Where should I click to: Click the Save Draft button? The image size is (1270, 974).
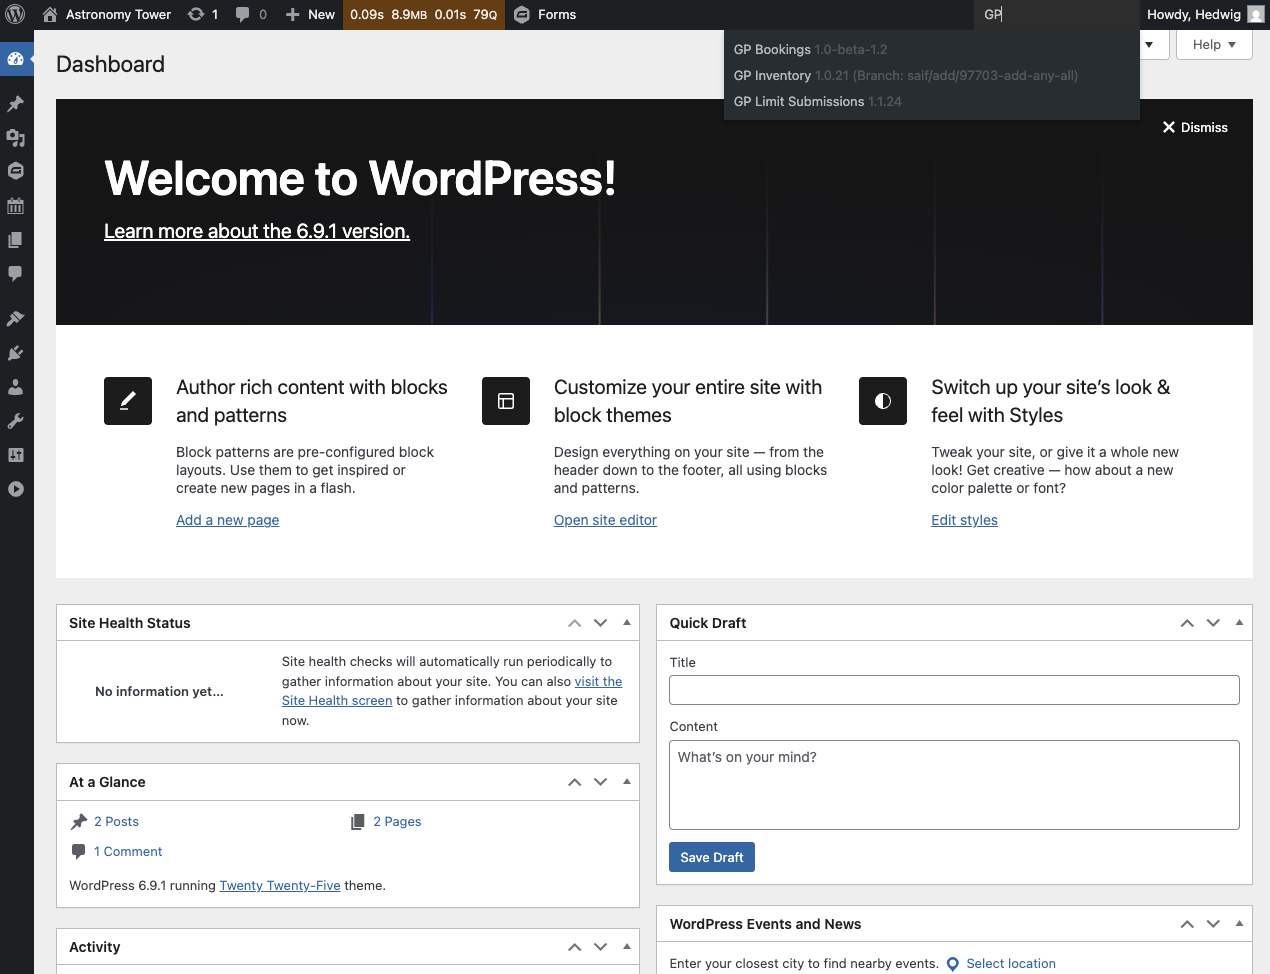[x=711, y=857]
